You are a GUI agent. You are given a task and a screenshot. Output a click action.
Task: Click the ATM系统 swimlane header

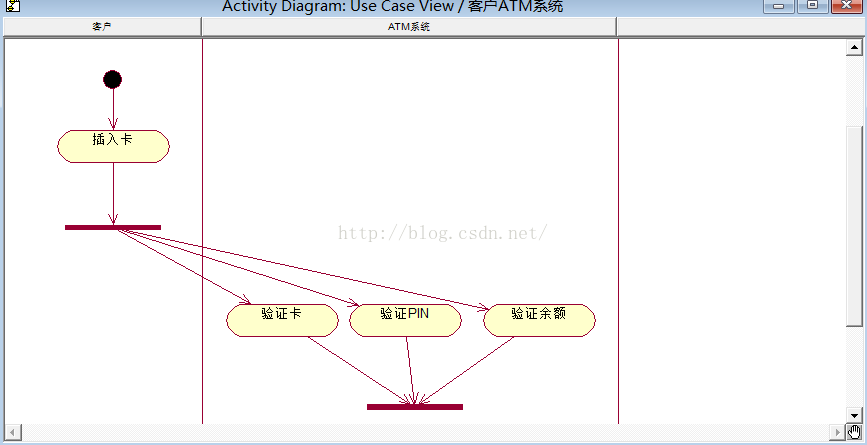[x=409, y=27]
